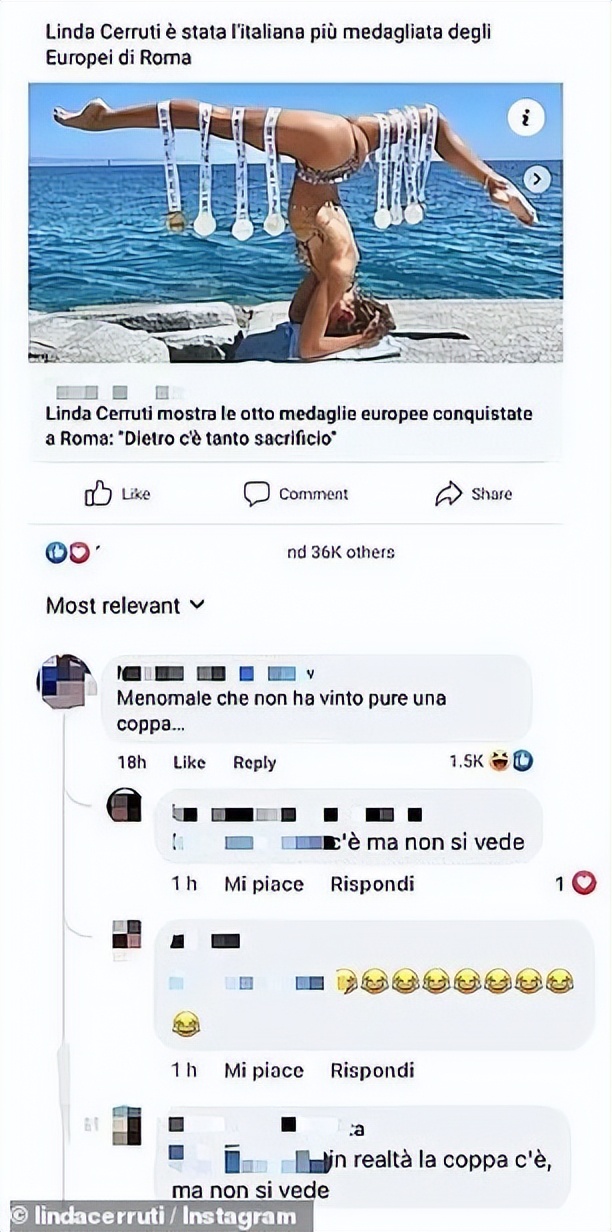The height and width of the screenshot is (1232, 612).
Task: Like the 'Menomale che non ha vinto' comment
Action: (189, 762)
